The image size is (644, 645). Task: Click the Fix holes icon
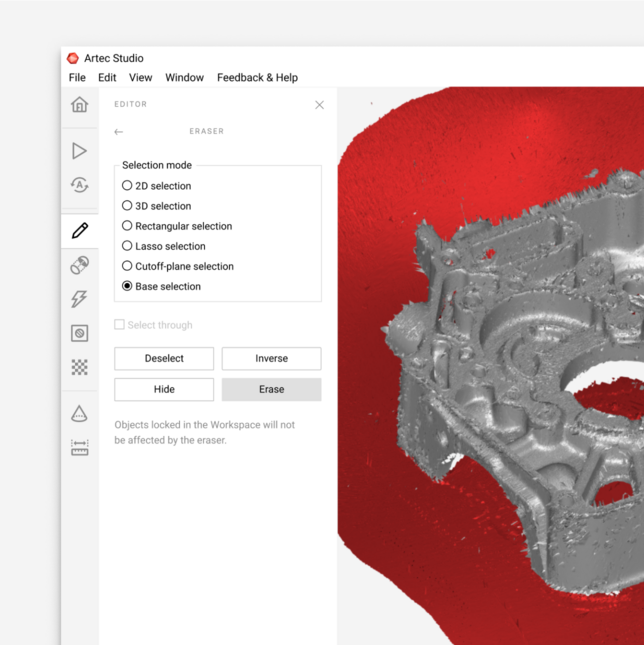pyautogui.click(x=80, y=333)
